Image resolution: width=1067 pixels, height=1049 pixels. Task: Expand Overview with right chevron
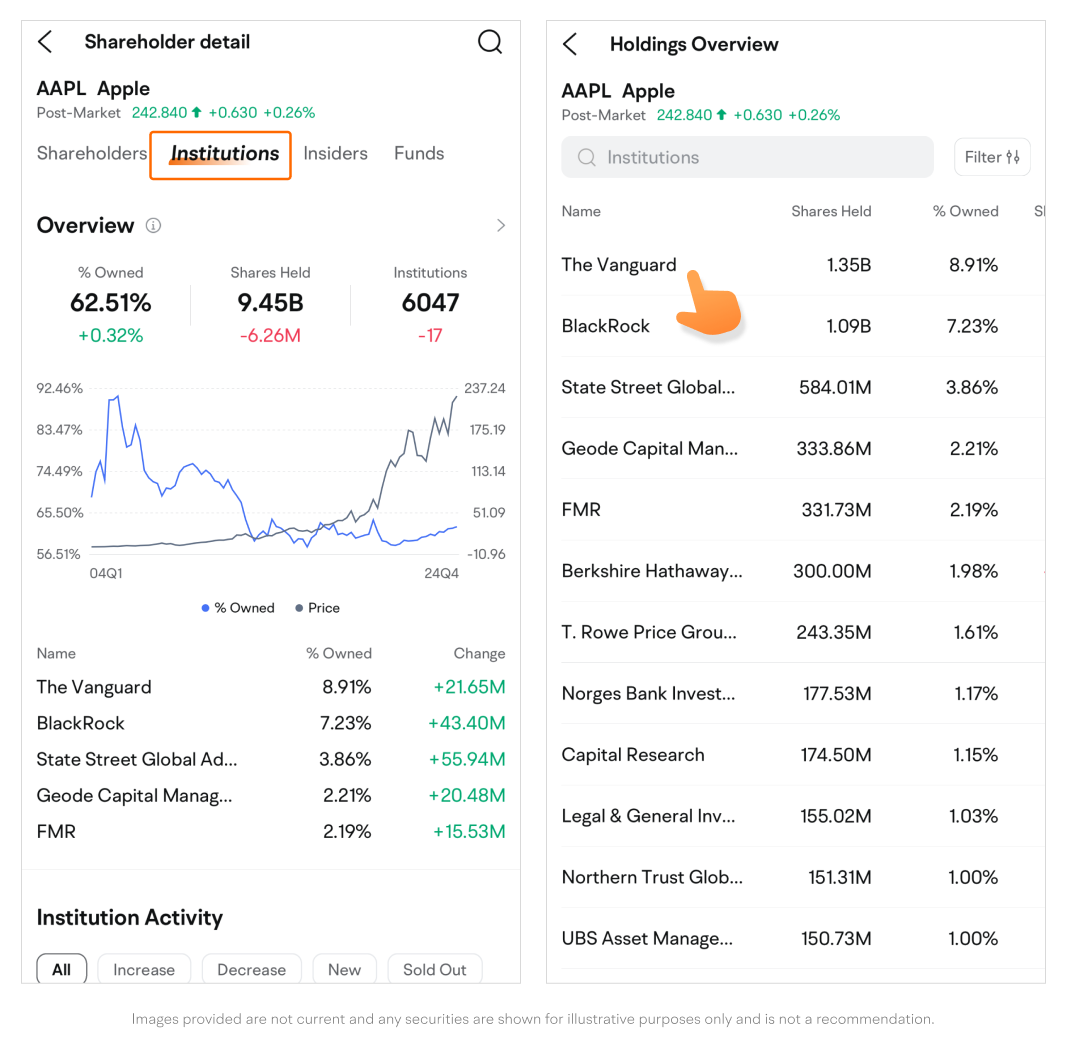tap(501, 226)
